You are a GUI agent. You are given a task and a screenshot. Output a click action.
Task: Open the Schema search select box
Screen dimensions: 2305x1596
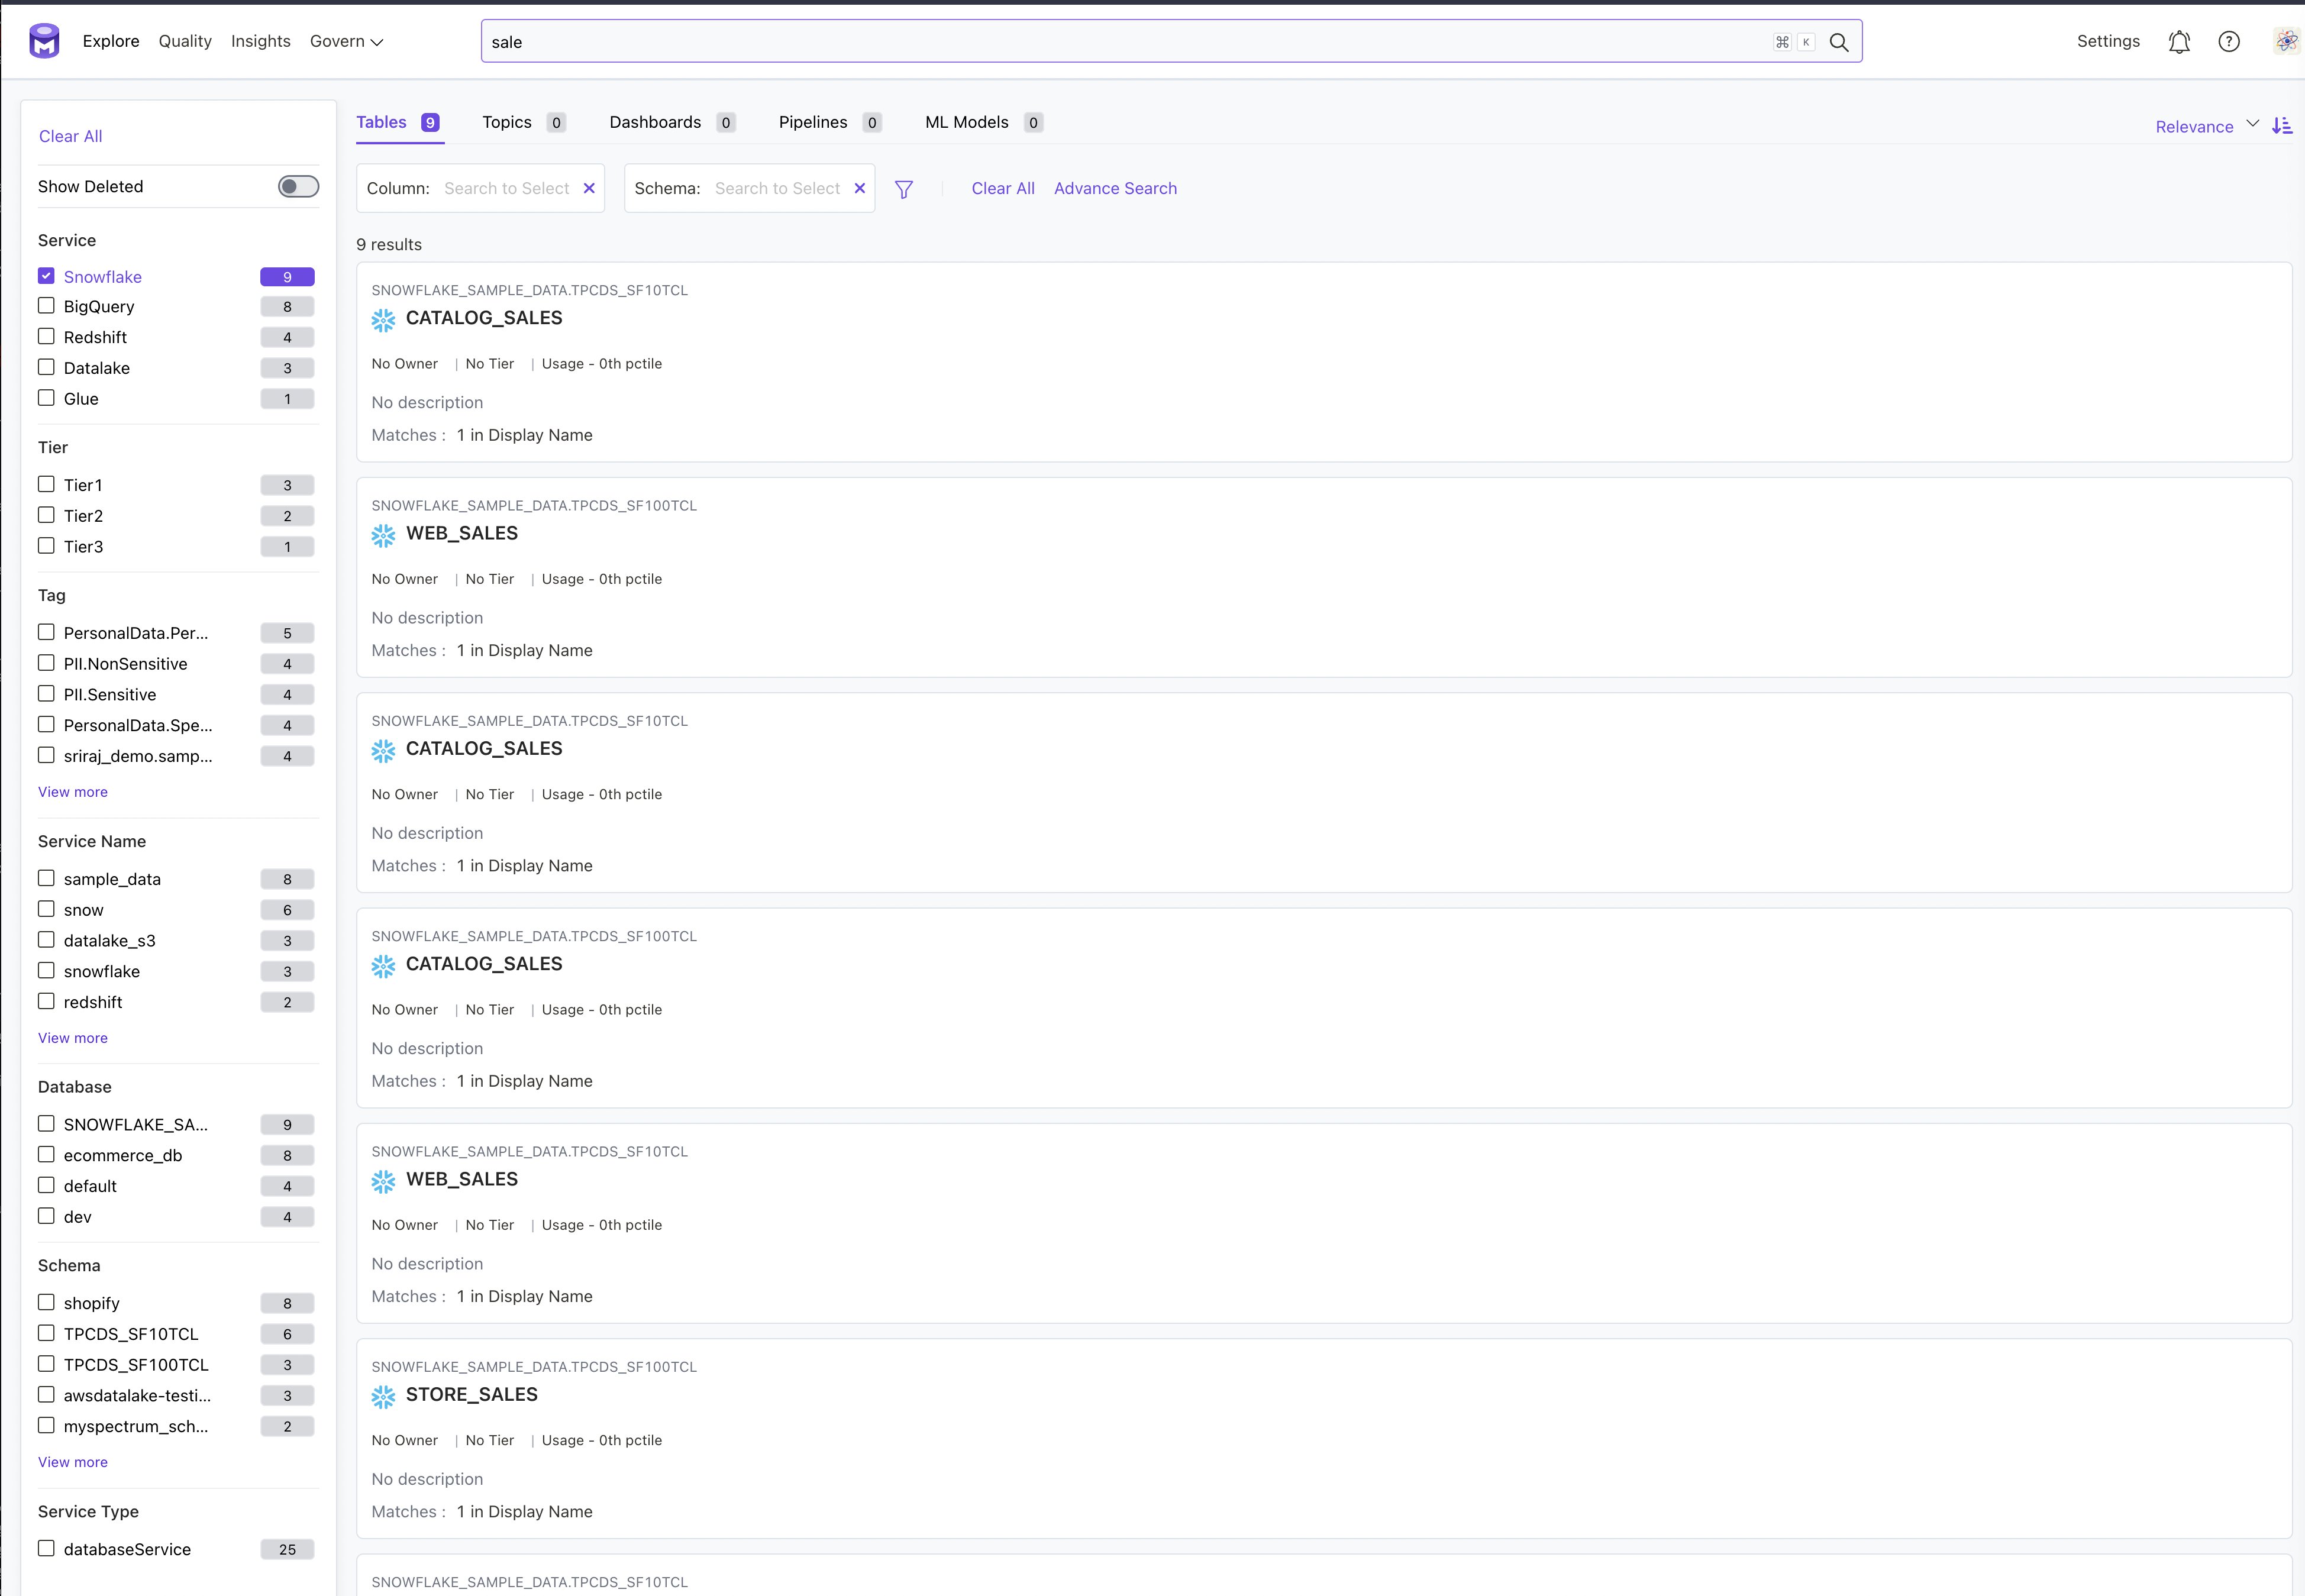(x=777, y=188)
